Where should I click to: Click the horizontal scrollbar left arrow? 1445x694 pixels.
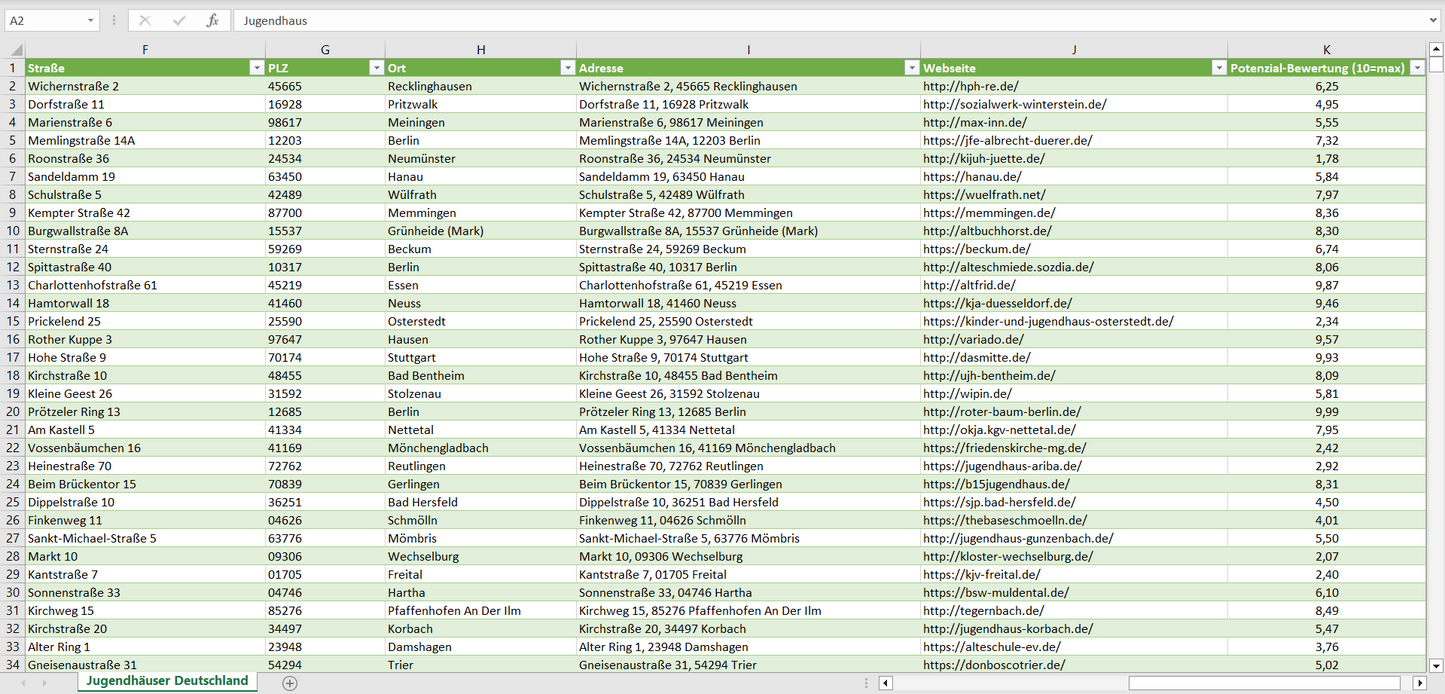(885, 683)
